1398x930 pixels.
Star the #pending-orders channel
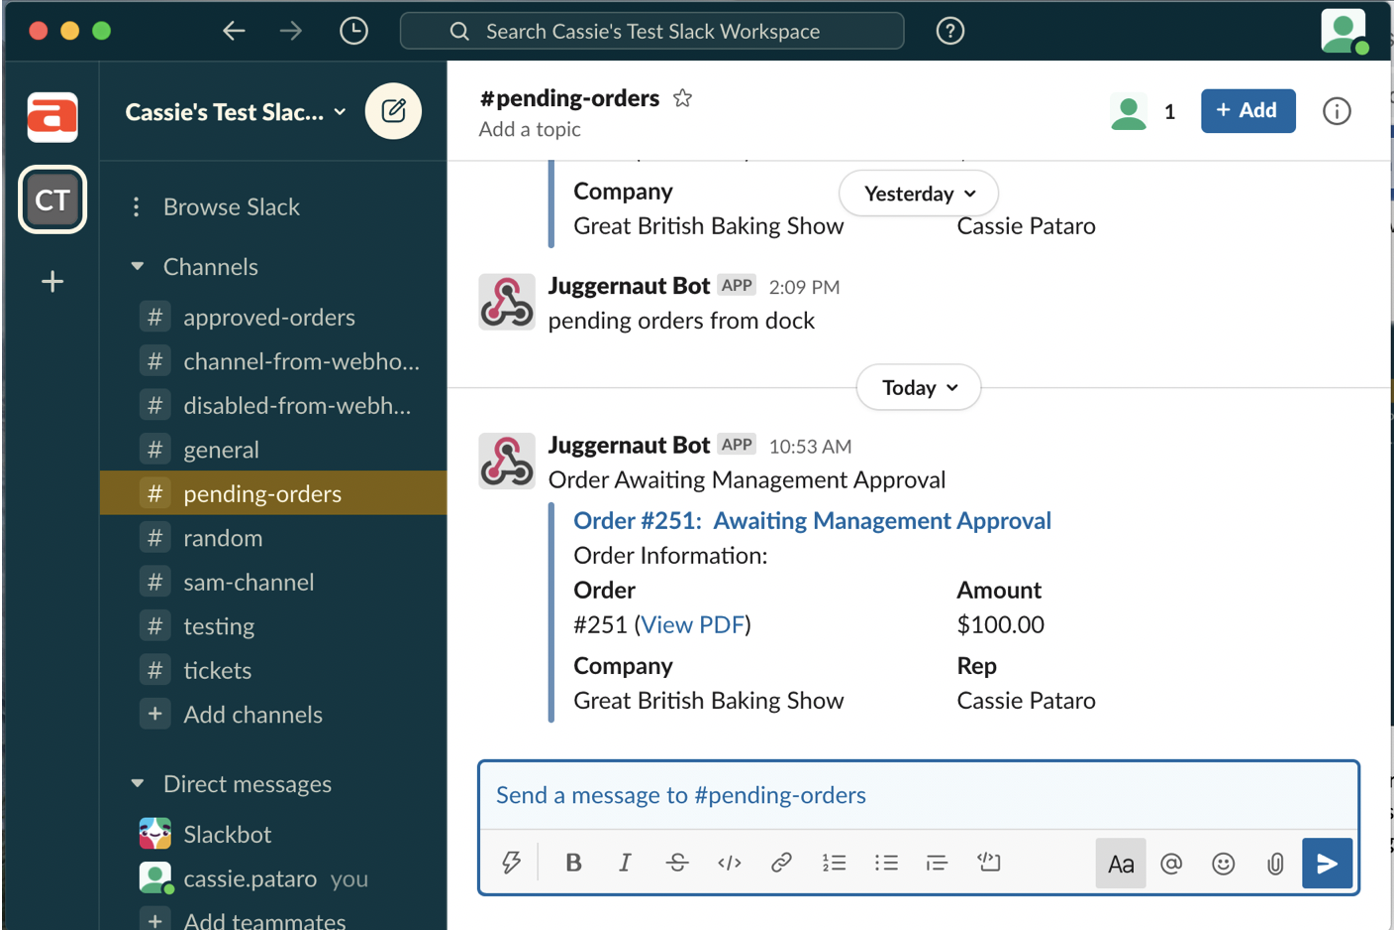click(x=682, y=98)
